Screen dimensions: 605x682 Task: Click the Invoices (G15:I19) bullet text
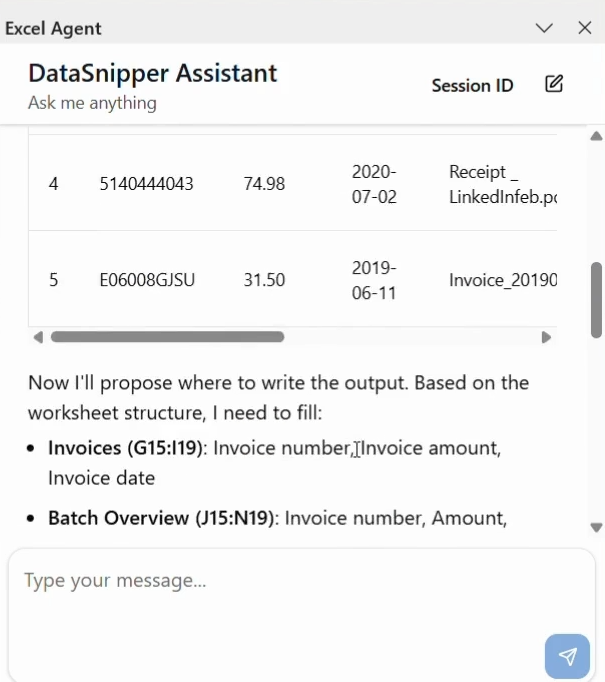click(x=125, y=448)
